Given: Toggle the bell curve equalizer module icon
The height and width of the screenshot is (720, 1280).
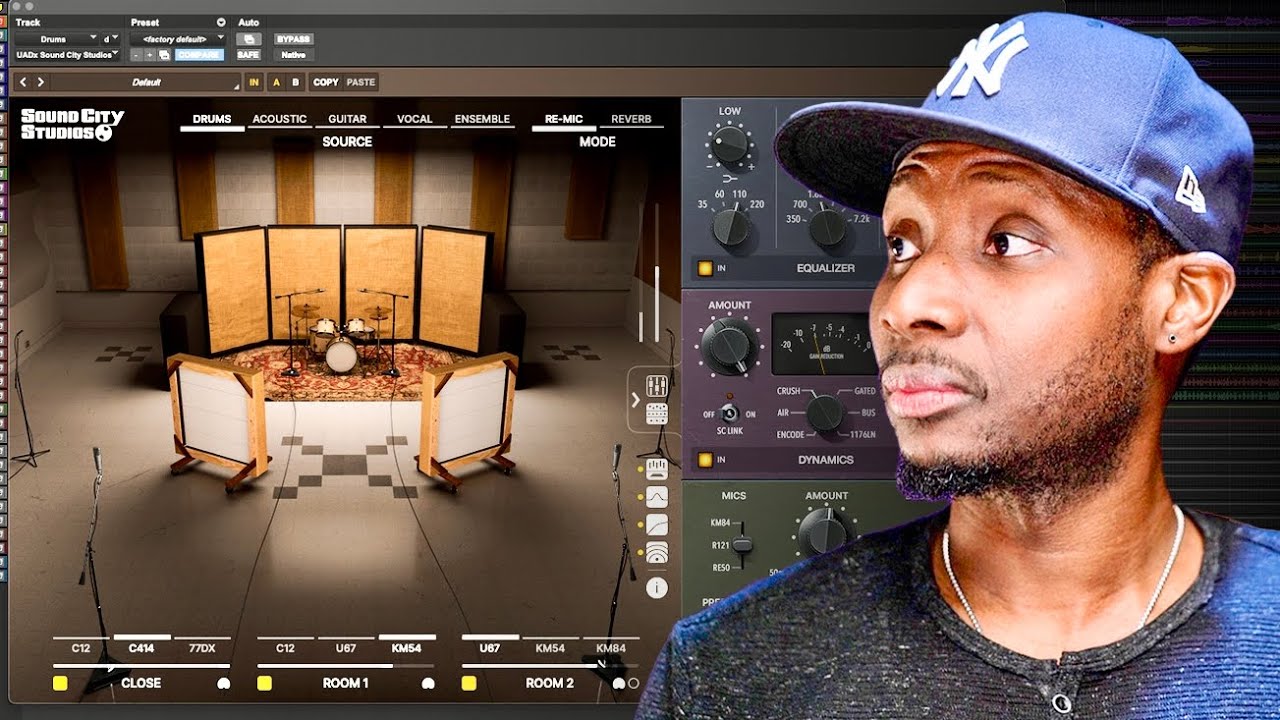Looking at the screenshot, I should [657, 497].
